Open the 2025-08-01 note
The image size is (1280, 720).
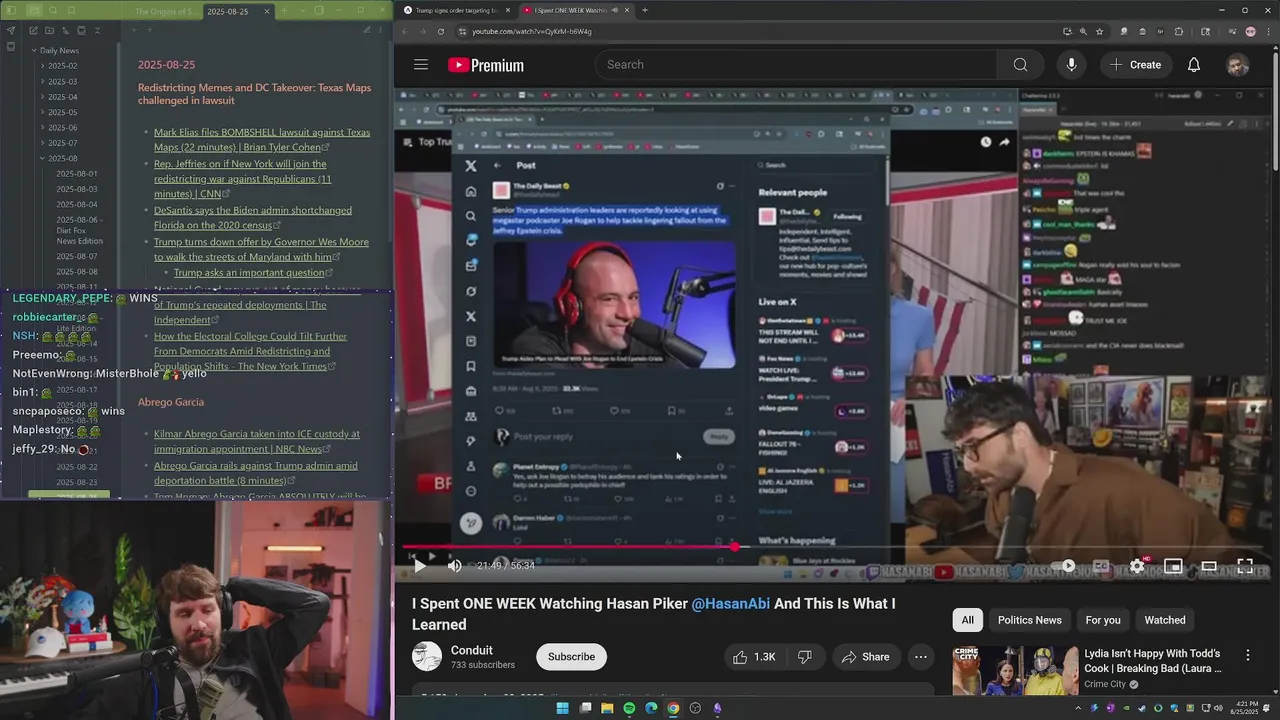click(77, 174)
